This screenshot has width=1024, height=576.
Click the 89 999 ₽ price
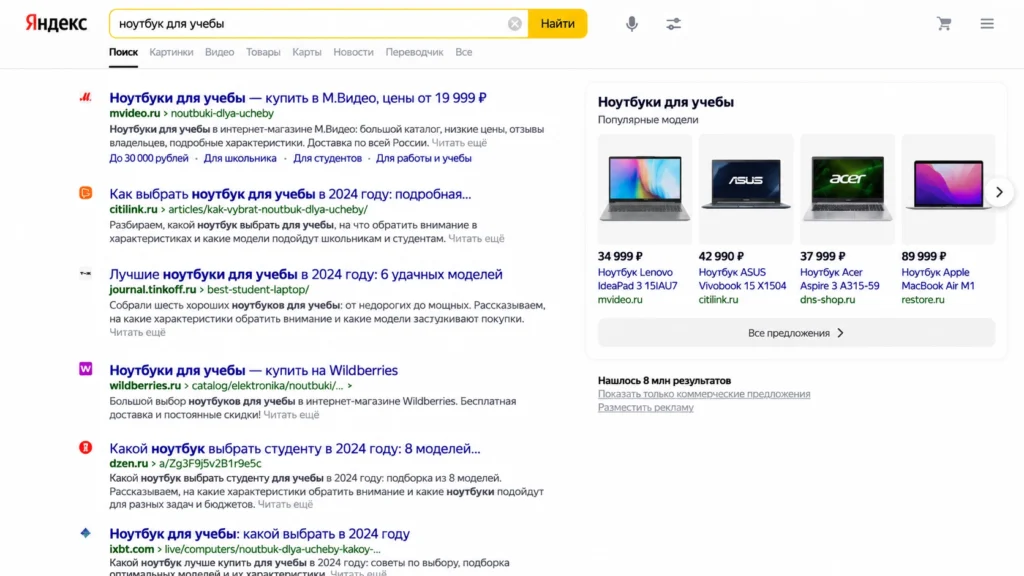coord(924,257)
